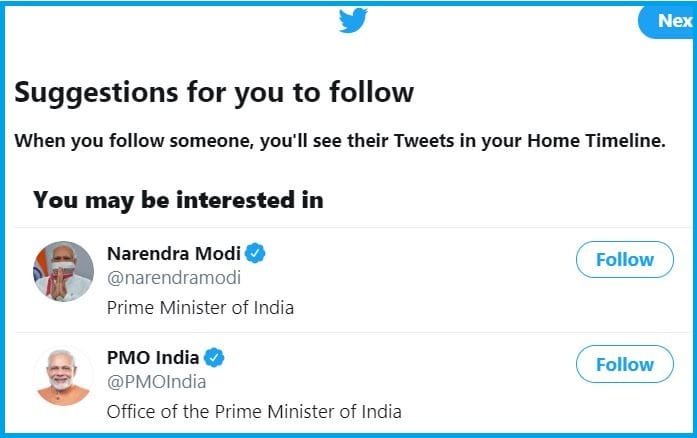697x438 pixels.
Task: Click the 'You may be interested in' header
Action: pos(178,200)
